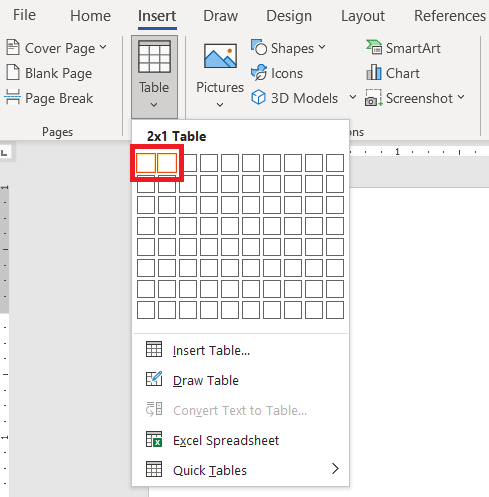489x497 pixels.
Task: Insert a Chart
Action: point(393,73)
